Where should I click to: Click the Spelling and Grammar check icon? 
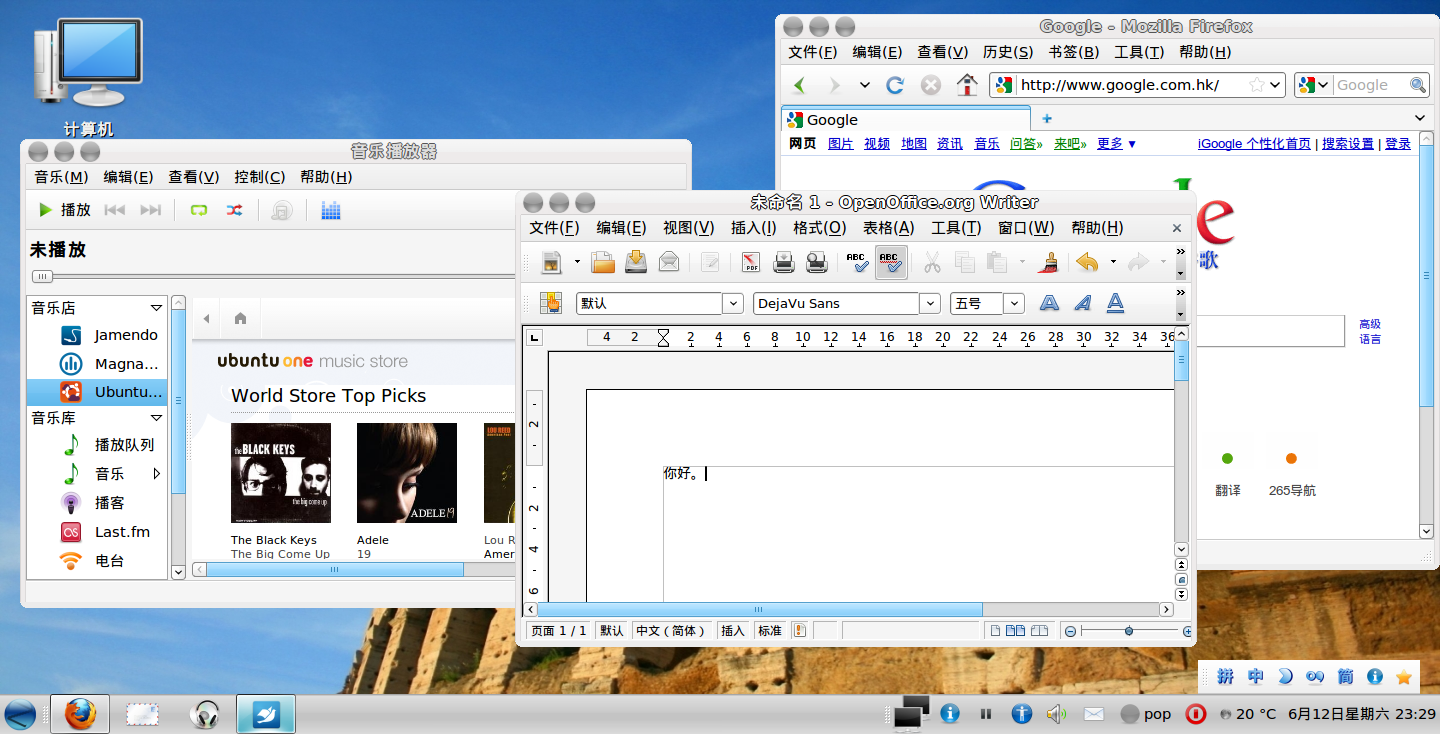tap(857, 262)
